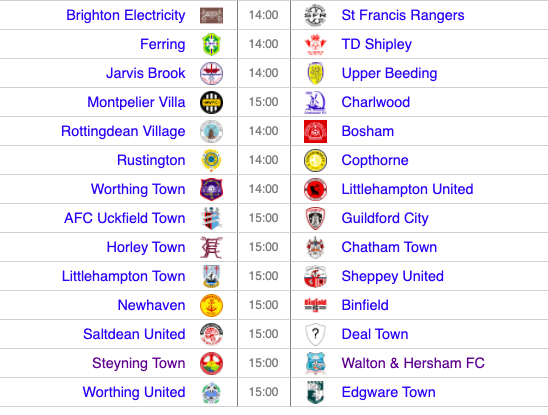Click the 15:00 kickoff time for Saltdean United

click(264, 334)
